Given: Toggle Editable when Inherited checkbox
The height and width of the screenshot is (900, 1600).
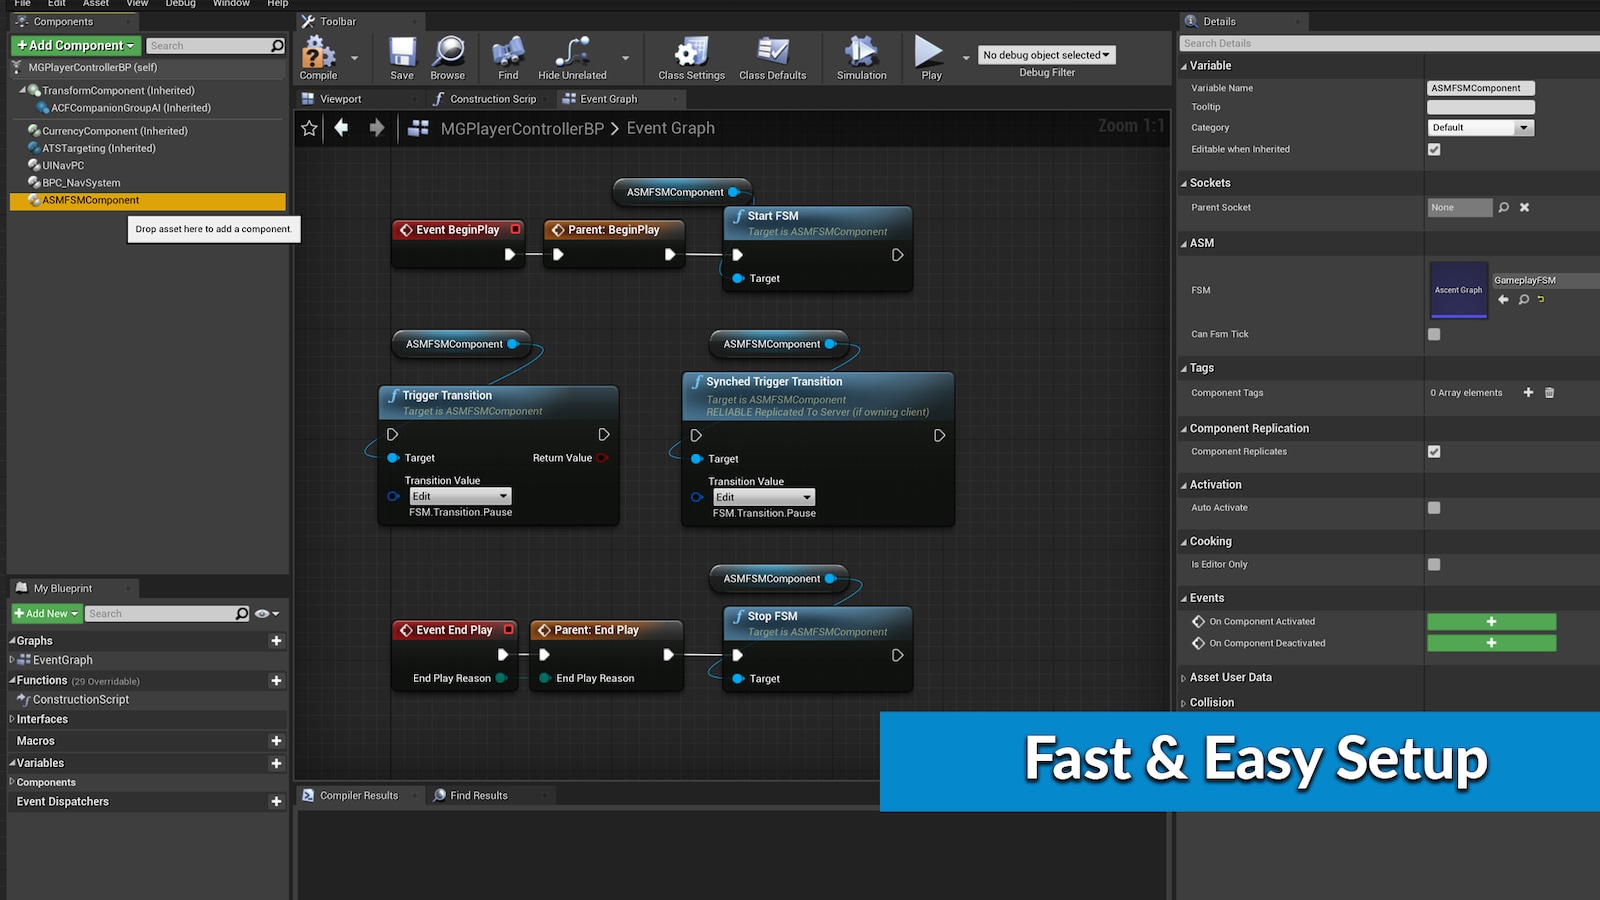Looking at the screenshot, I should point(1434,149).
